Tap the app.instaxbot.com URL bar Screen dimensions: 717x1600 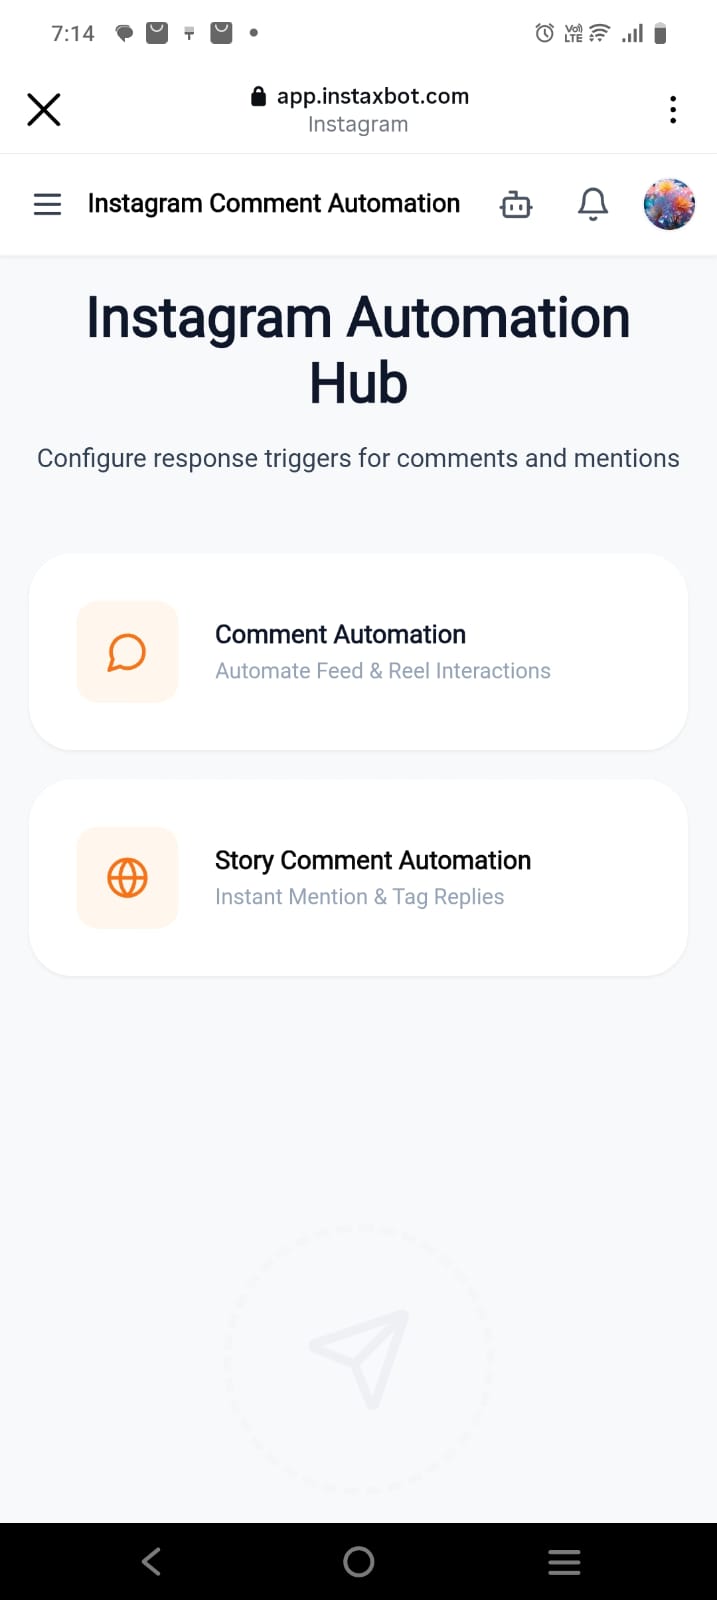point(372,97)
